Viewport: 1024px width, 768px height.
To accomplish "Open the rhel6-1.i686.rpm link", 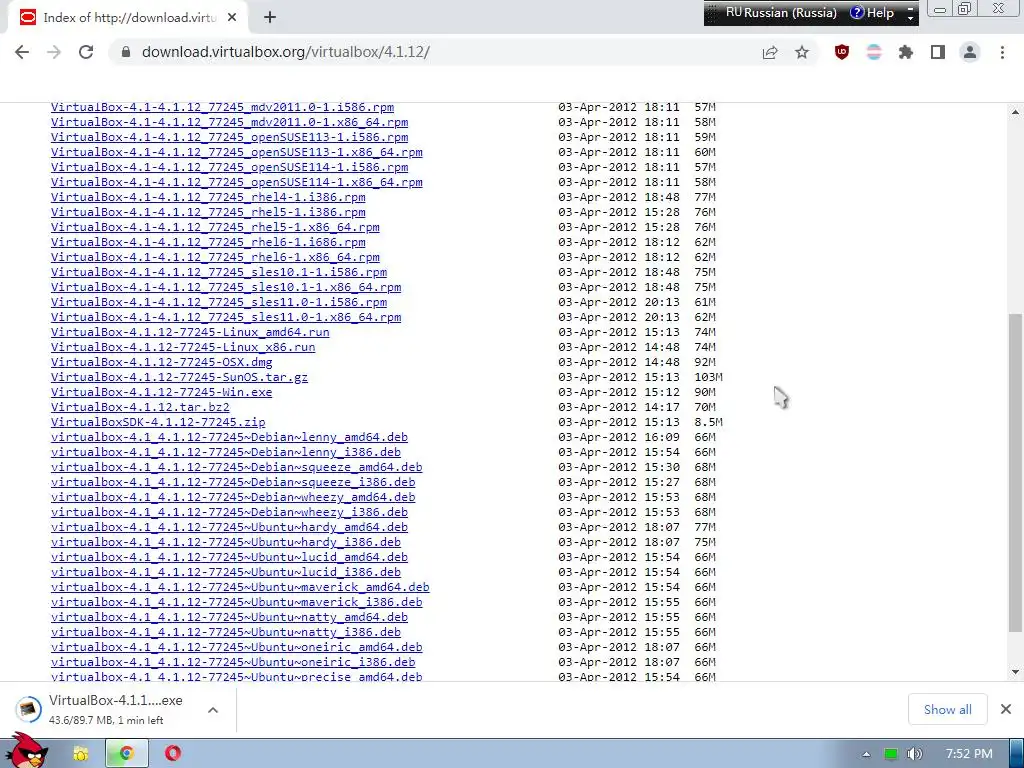I will coord(208,242).
